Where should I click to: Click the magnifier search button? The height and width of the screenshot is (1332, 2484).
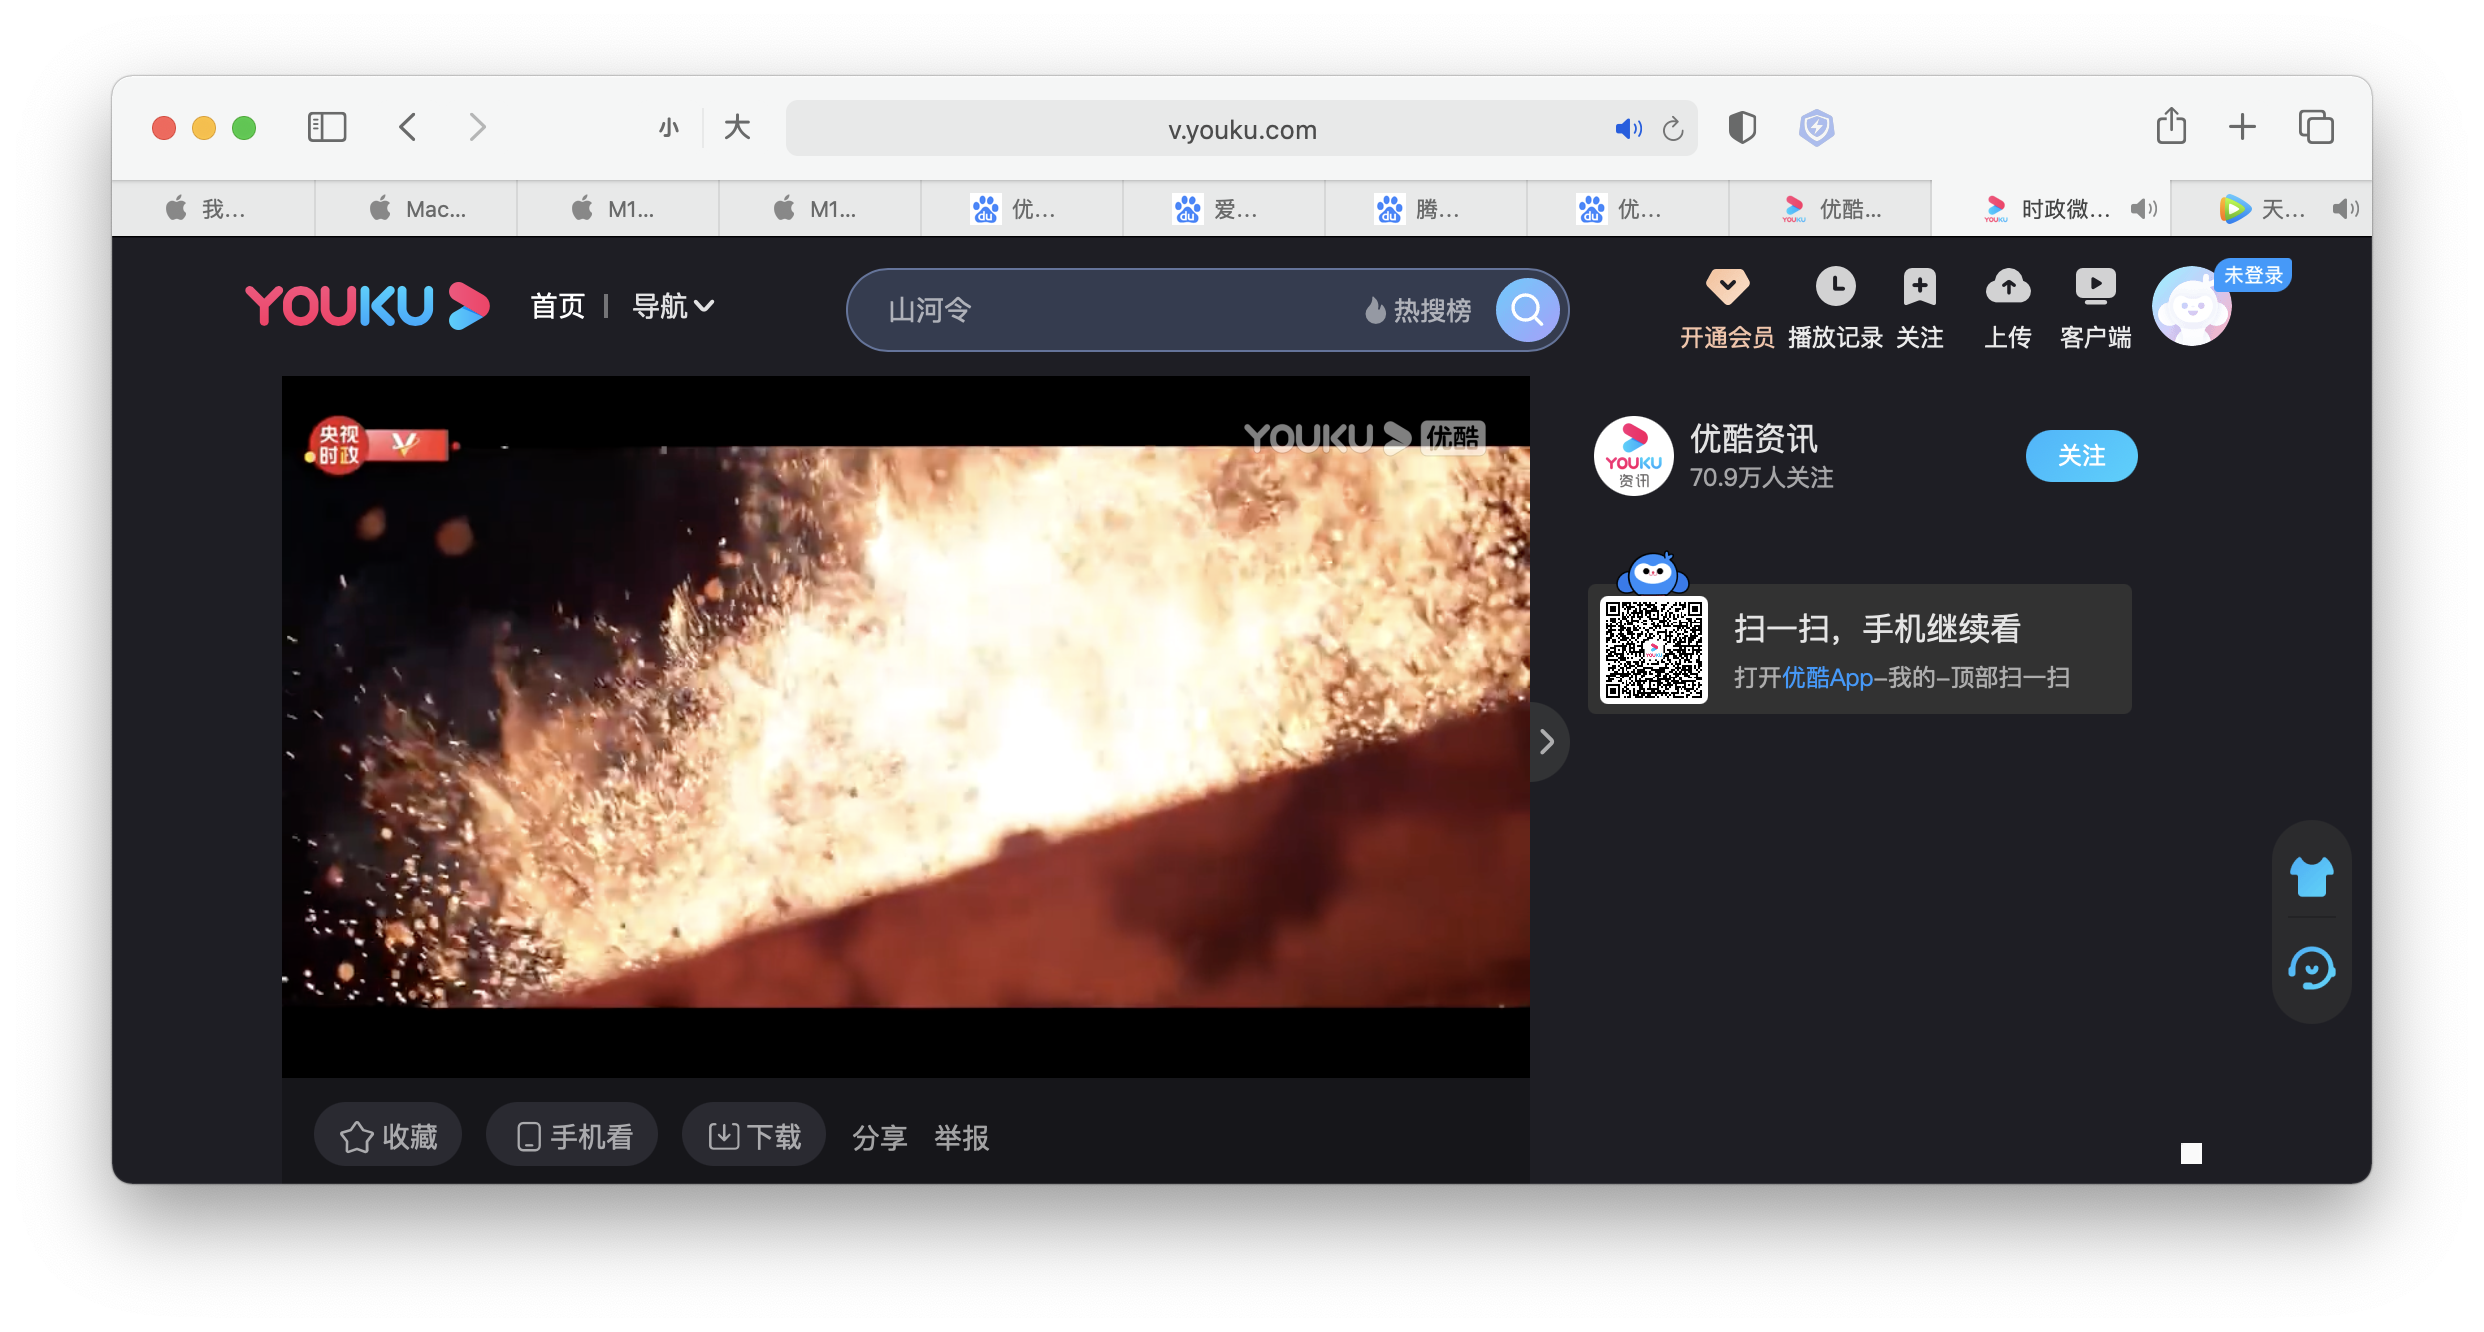pos(1526,310)
